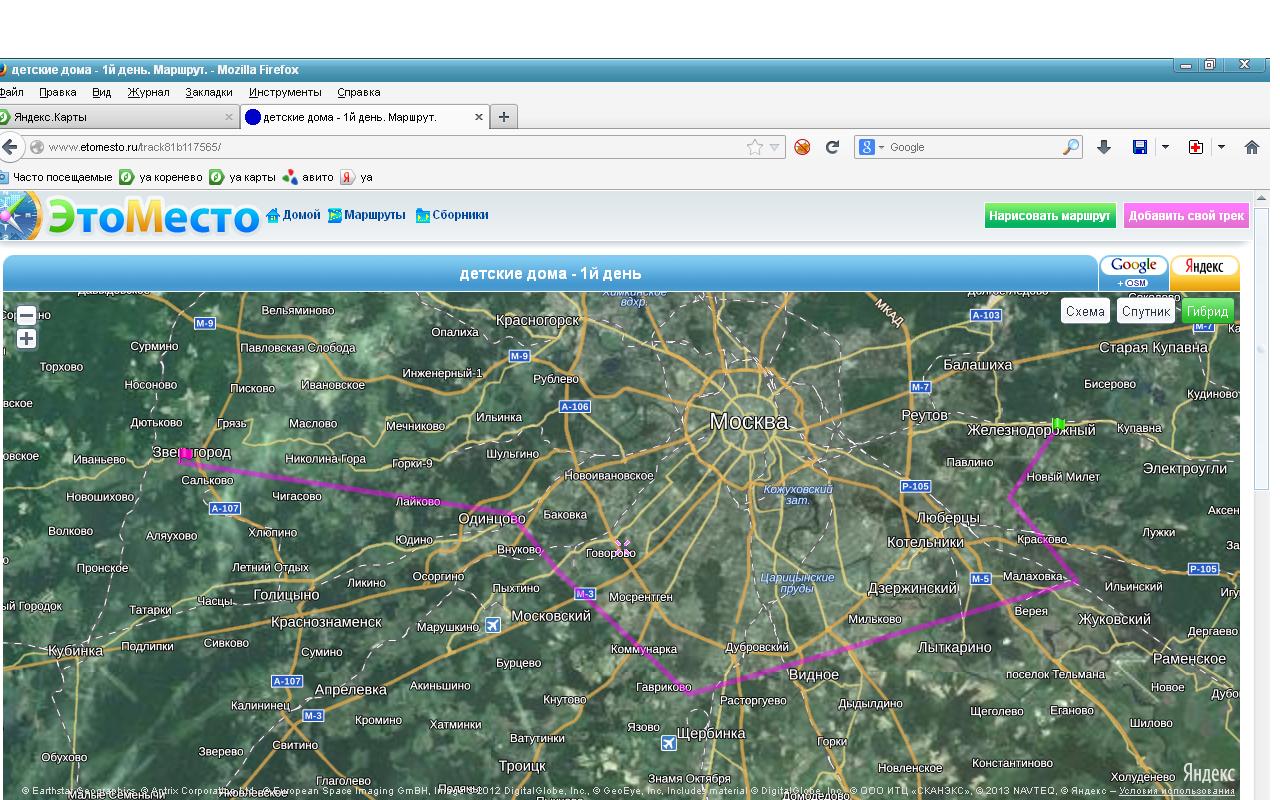The image size is (1280, 800).
Task: Click the magnifier in Google search box
Action: click(x=1070, y=147)
